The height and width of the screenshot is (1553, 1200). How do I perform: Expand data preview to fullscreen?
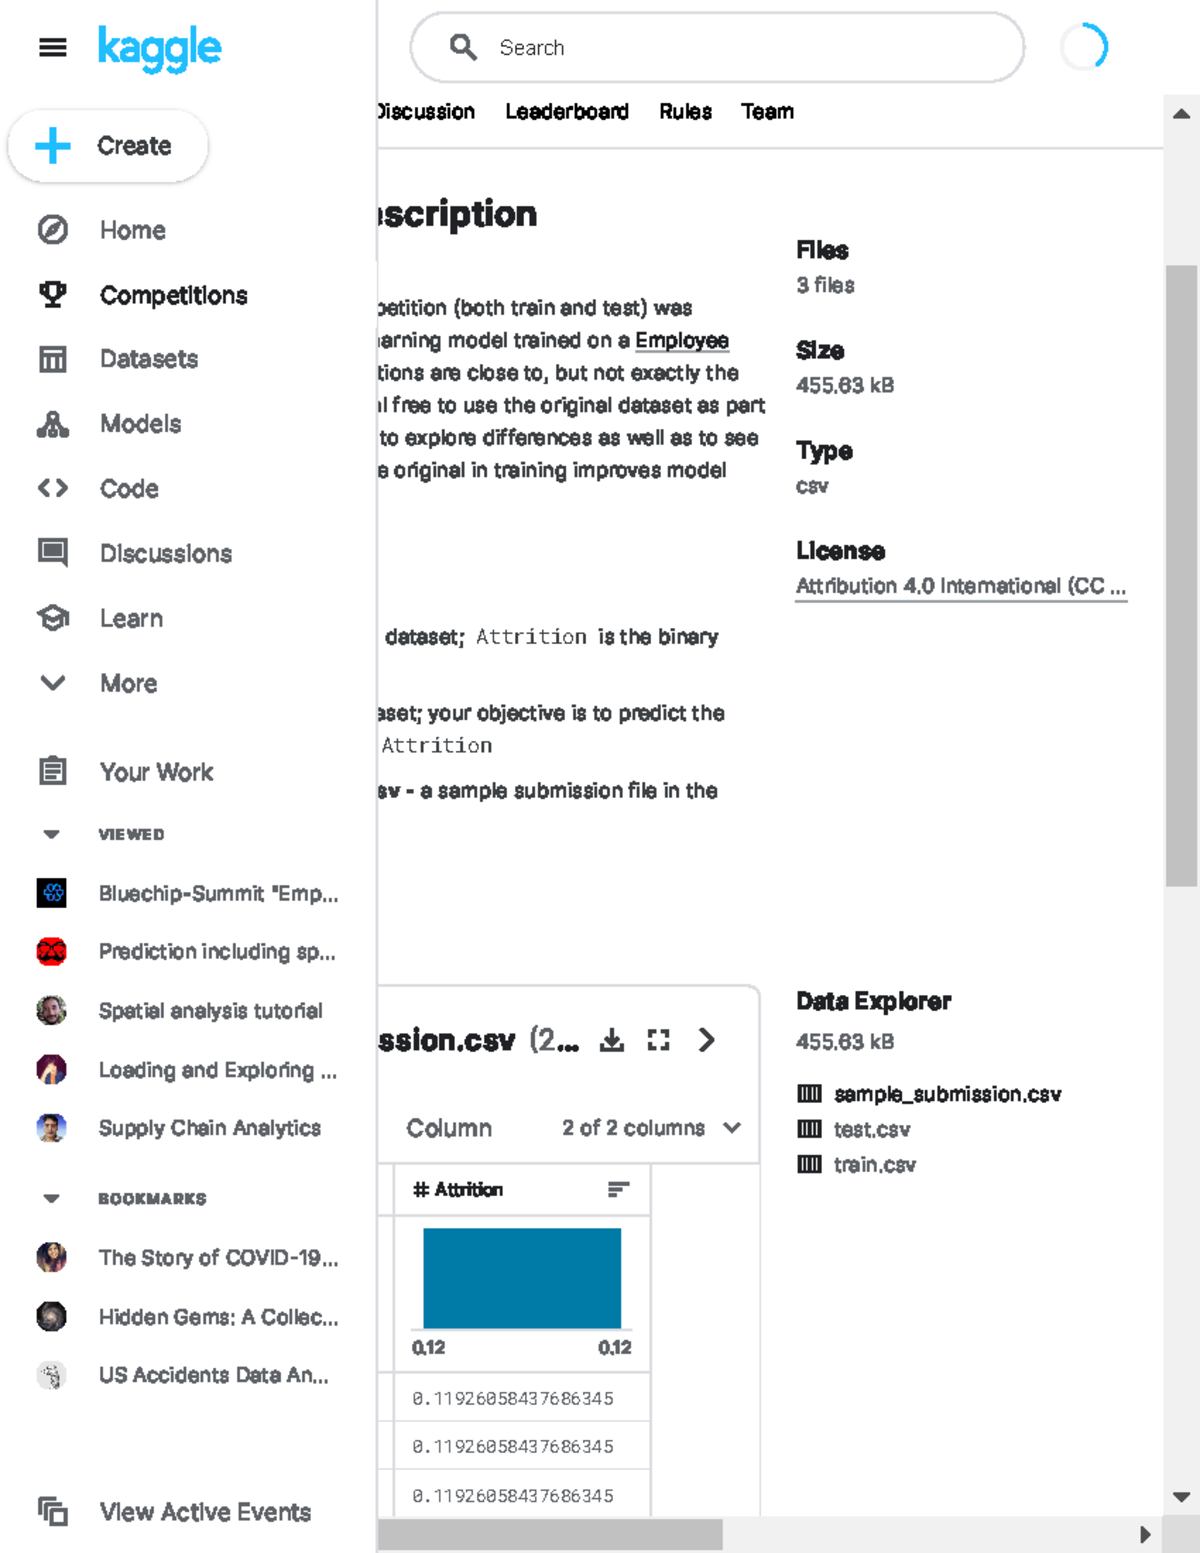coord(659,1040)
